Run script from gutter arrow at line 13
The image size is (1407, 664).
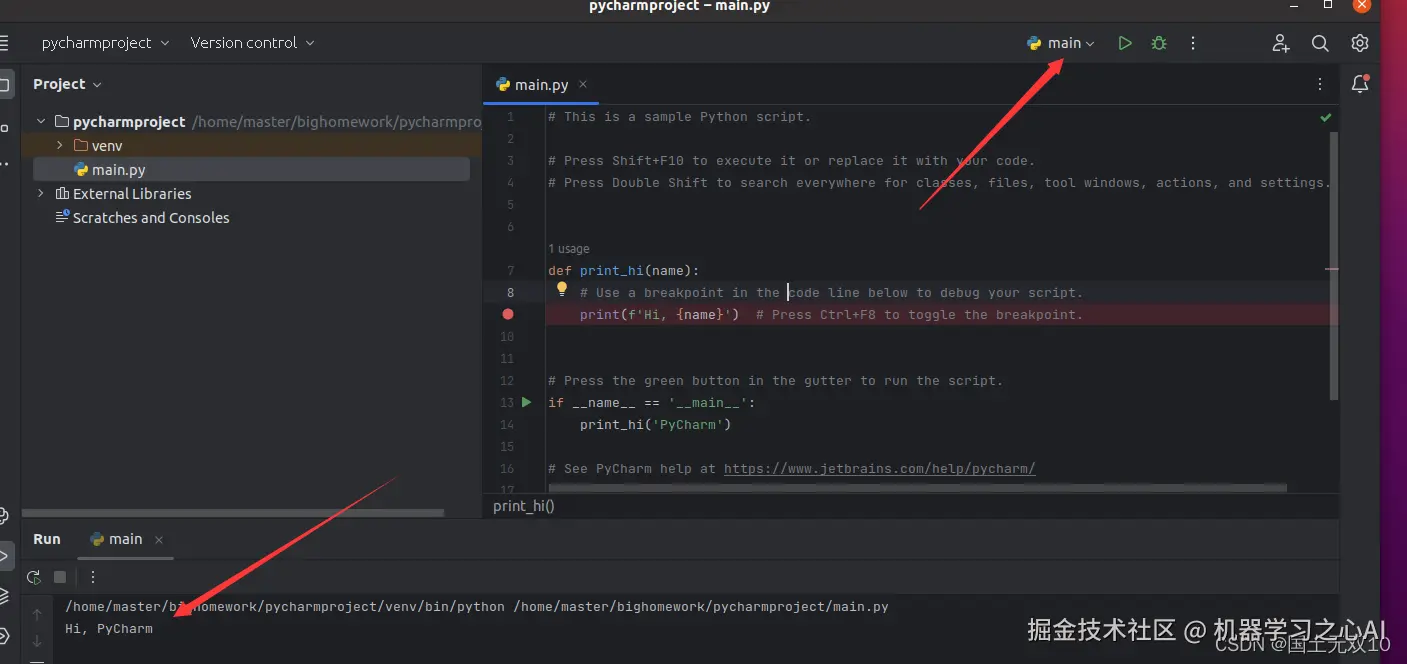[527, 402]
